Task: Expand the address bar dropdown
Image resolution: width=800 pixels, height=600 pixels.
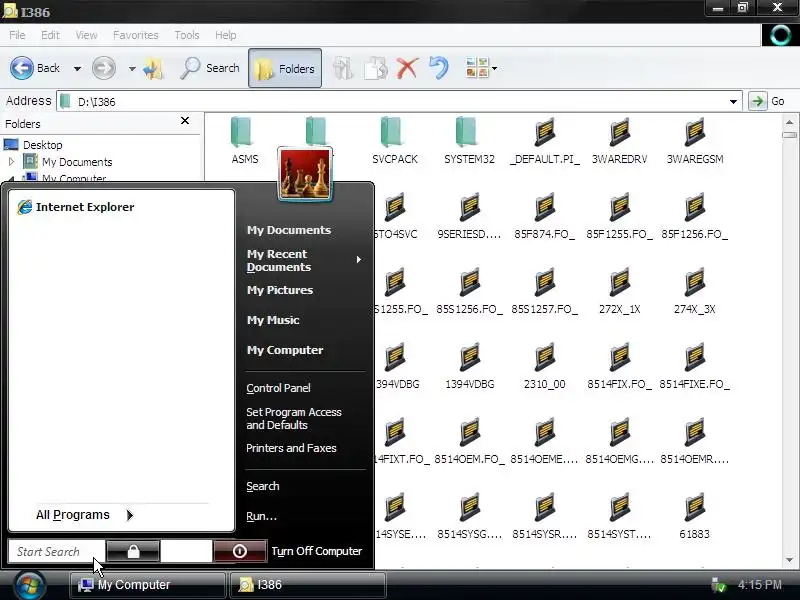Action: 733,102
